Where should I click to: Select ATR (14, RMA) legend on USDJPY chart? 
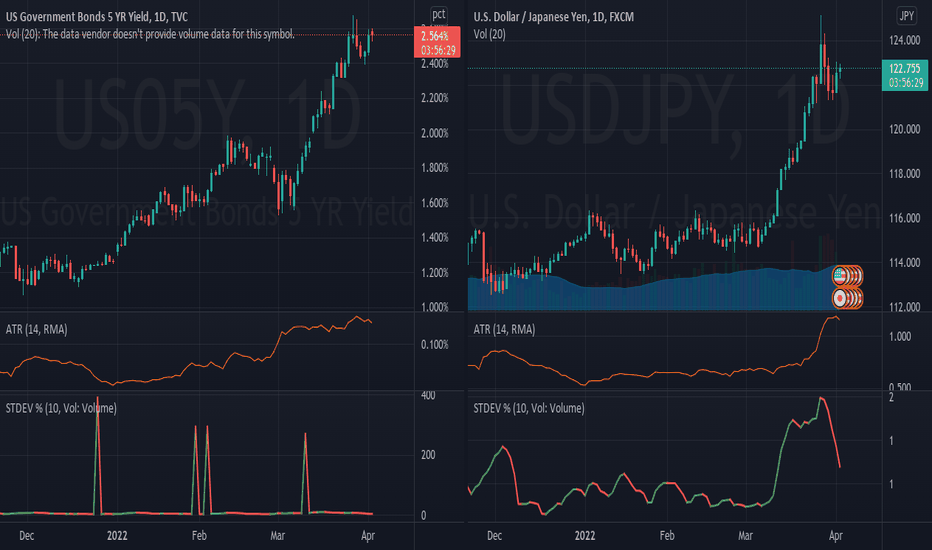click(x=504, y=329)
